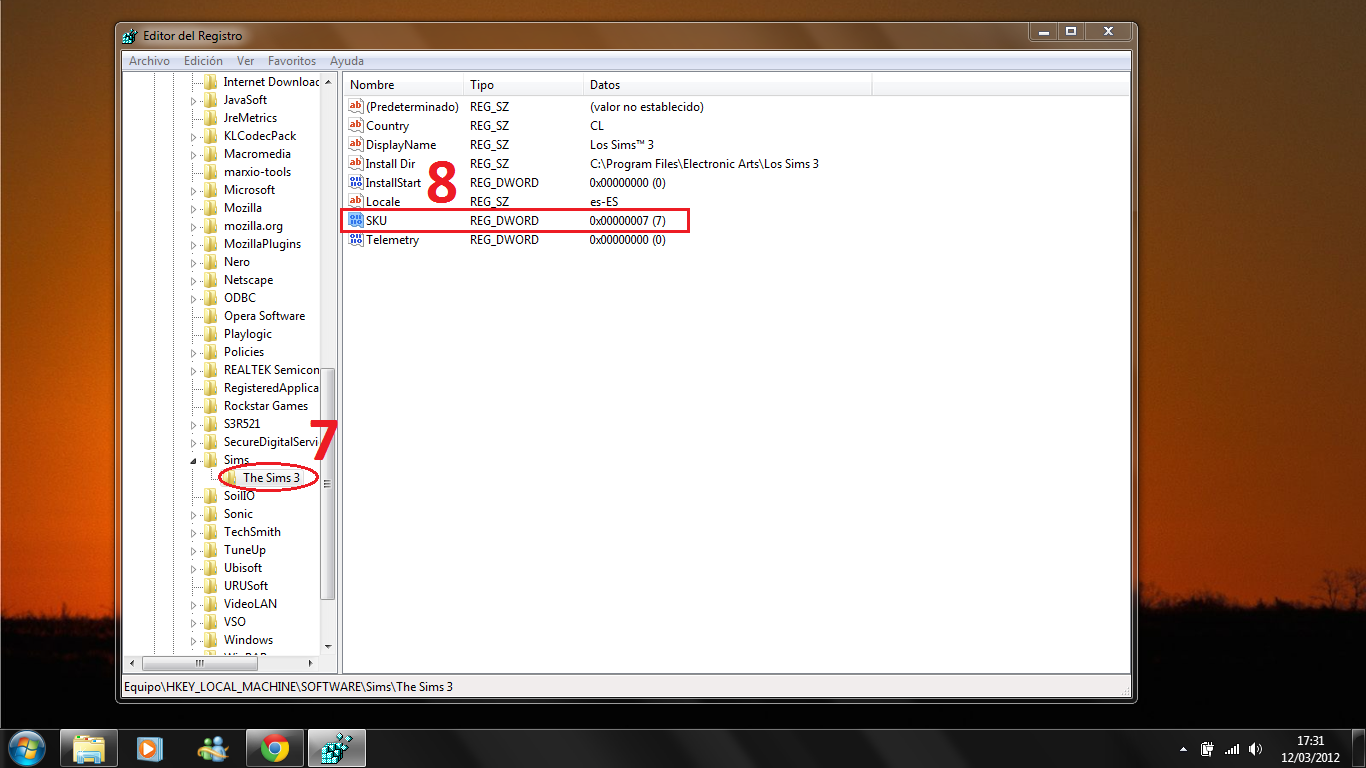Click the InstallStart DWORD icon
The height and width of the screenshot is (768, 1366).
[356, 183]
